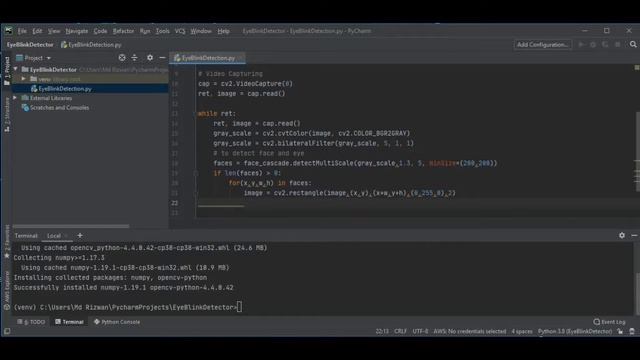Click the tool windows quick access icon
Image resolution: width=640 pixels, height=360 pixels.
[x=7, y=331]
